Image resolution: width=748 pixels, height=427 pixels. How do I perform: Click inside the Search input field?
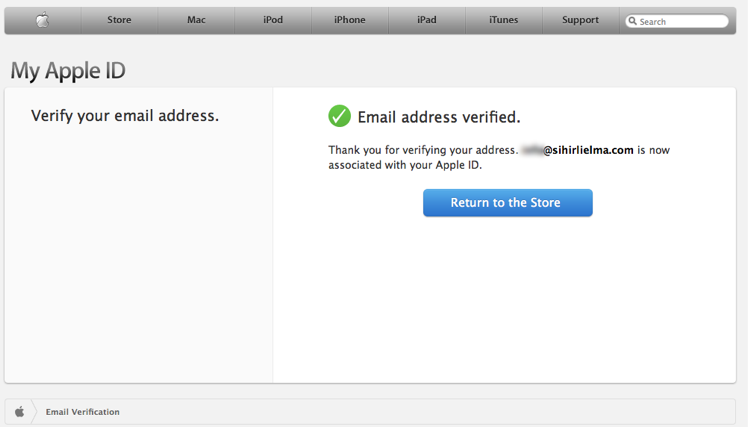(x=682, y=21)
